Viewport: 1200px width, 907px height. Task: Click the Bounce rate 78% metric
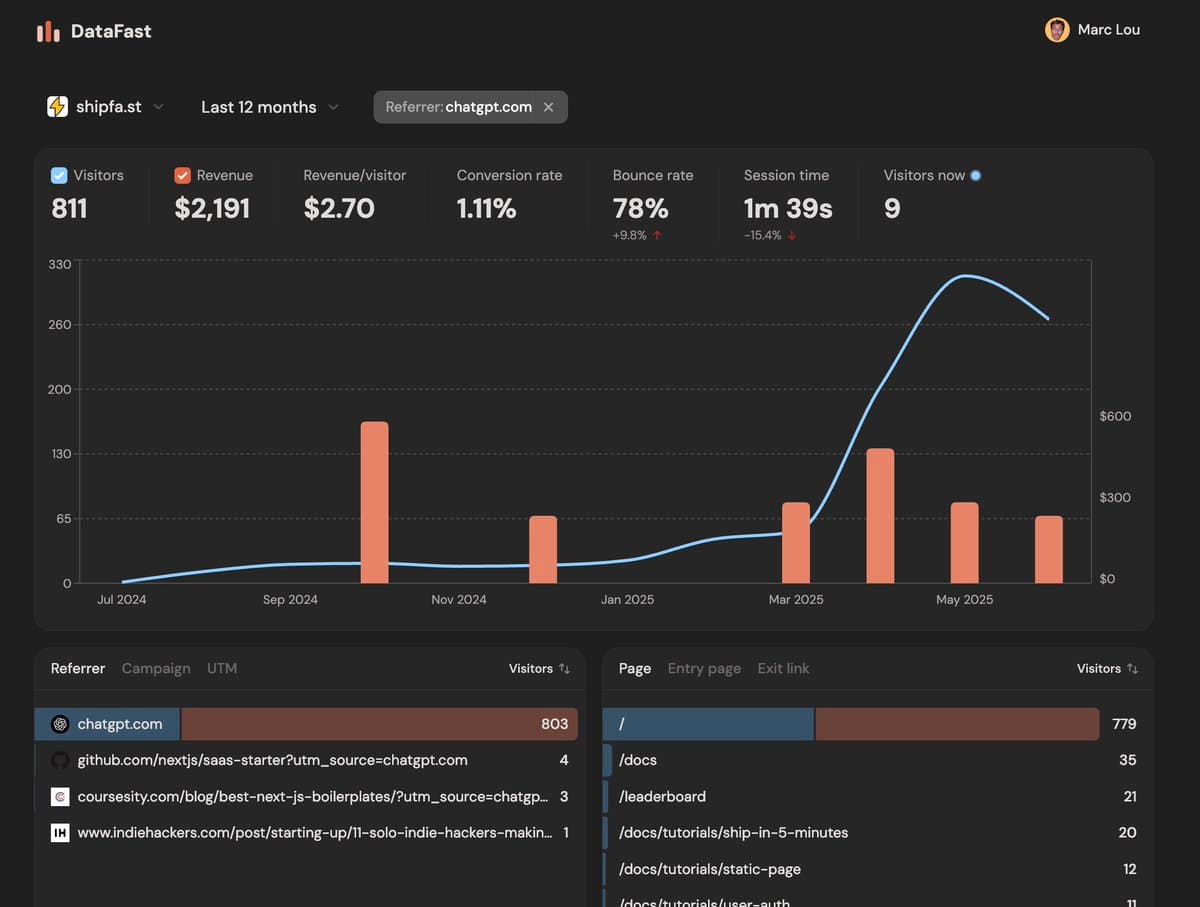[653, 204]
